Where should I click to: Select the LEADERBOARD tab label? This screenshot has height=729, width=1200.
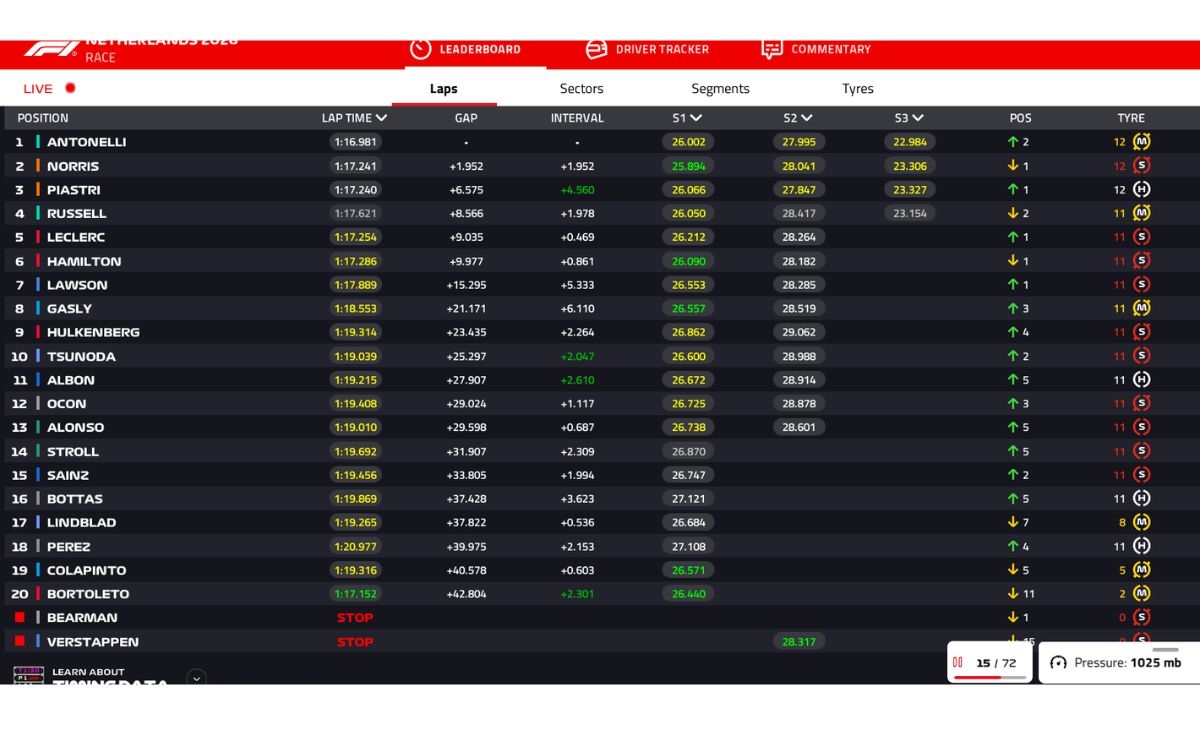480,49
